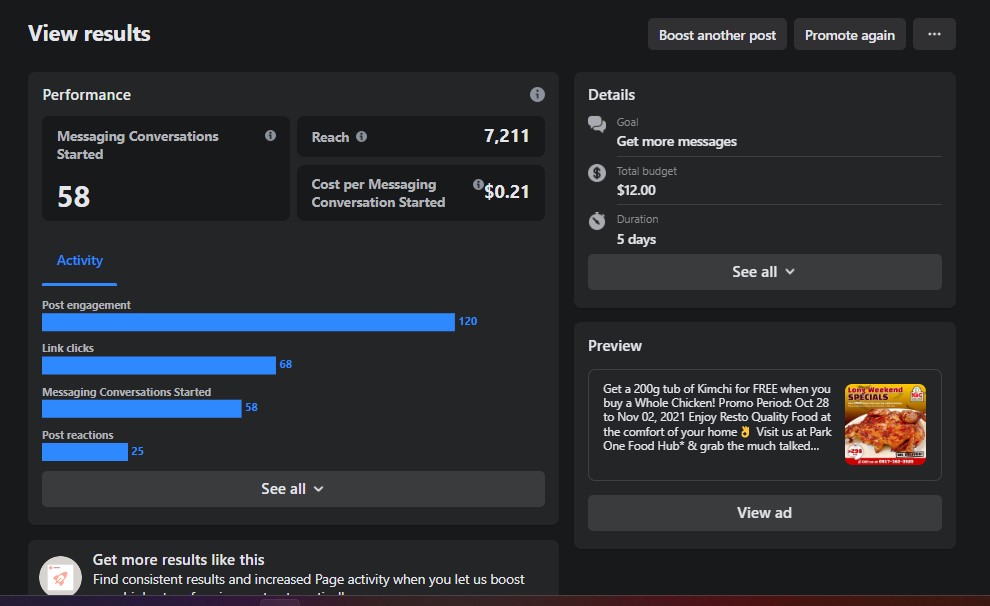
Task: Click the Link clicks bar
Action: (x=159, y=365)
